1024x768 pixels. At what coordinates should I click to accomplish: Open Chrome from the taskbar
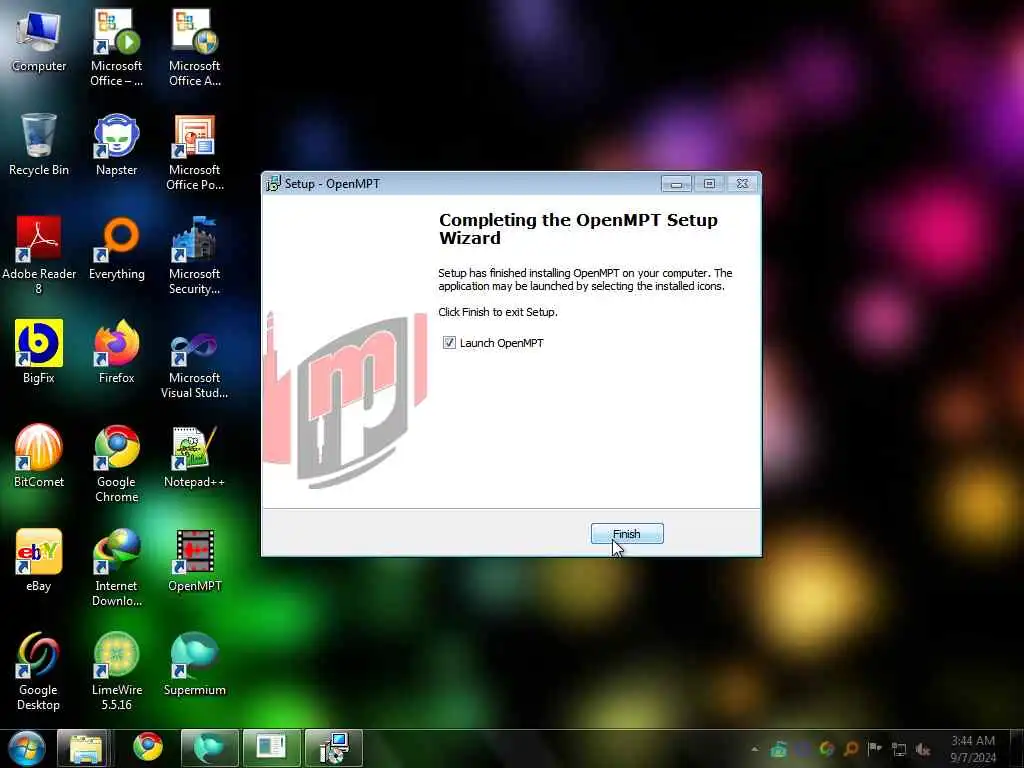click(148, 748)
